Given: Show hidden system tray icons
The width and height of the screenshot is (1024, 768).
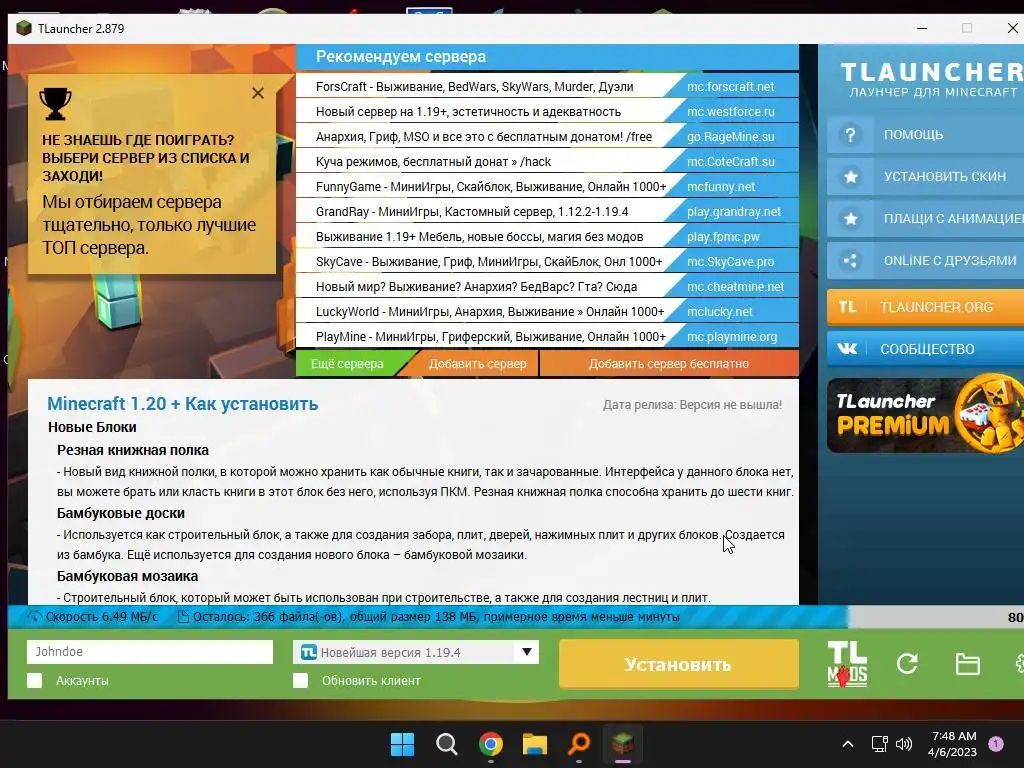Looking at the screenshot, I should 848,744.
